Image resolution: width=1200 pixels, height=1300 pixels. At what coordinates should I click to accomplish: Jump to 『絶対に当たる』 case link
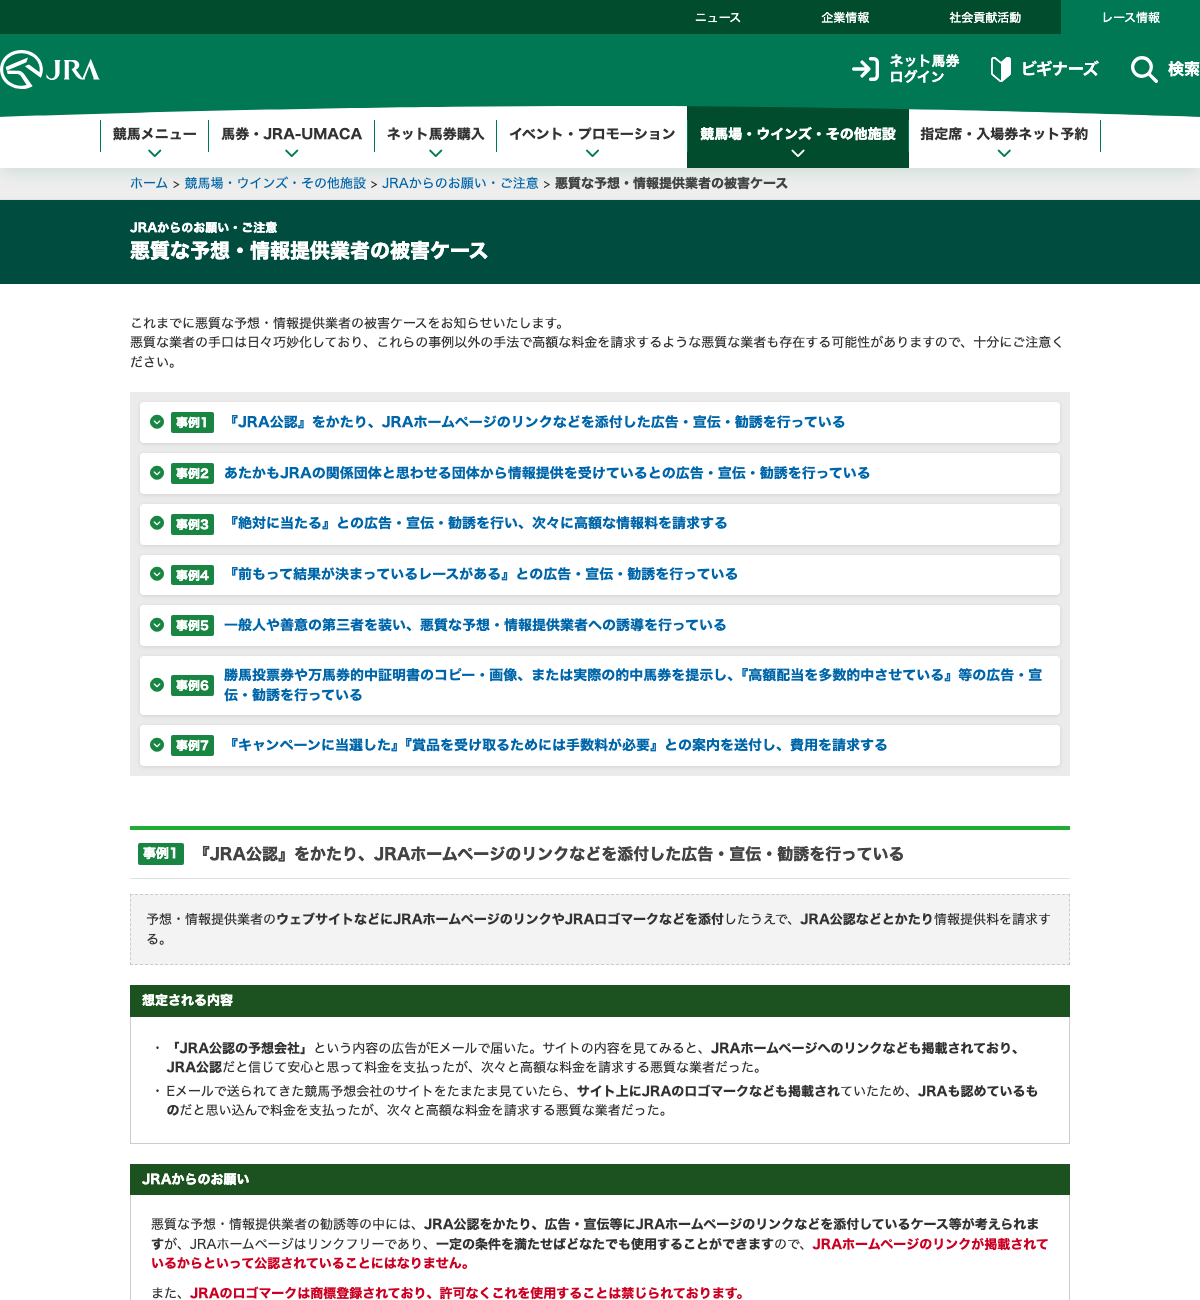pos(476,523)
